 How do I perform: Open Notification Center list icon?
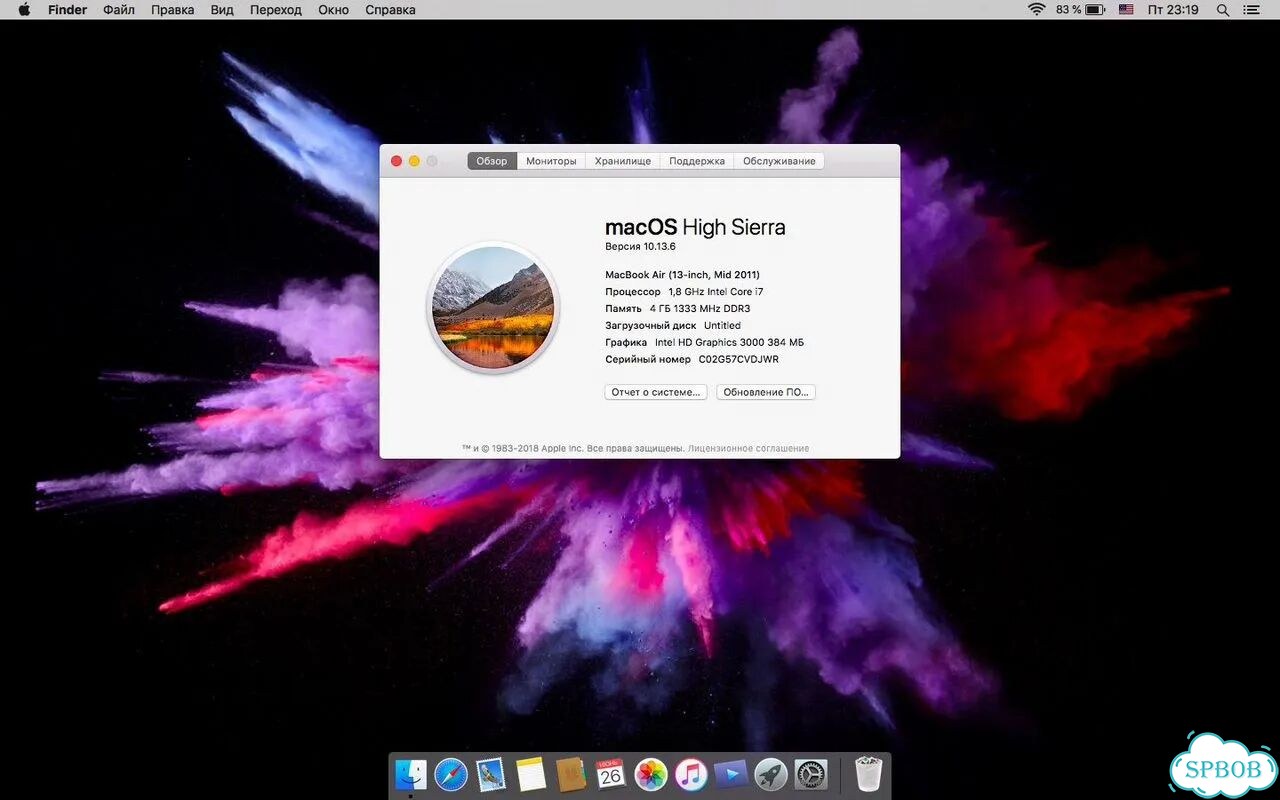pos(1252,9)
